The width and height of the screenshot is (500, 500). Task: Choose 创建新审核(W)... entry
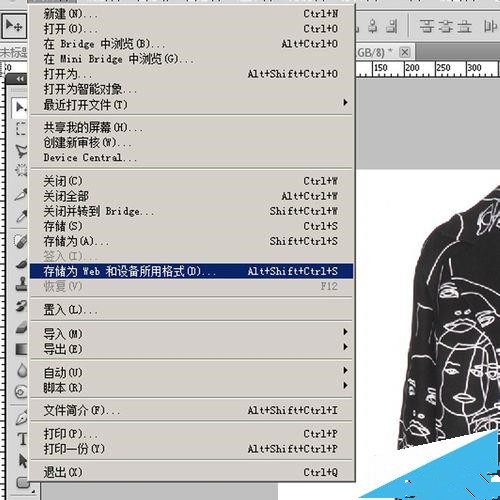point(191,142)
